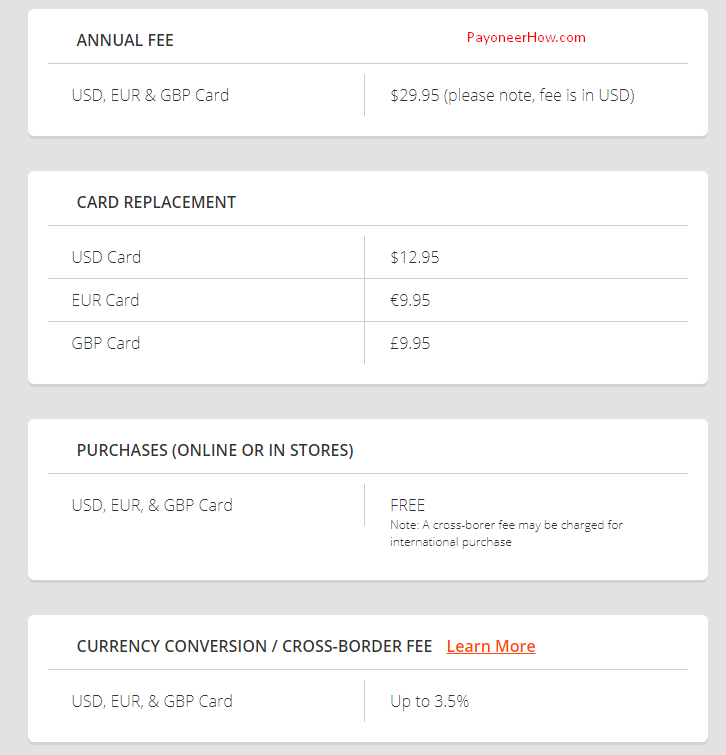This screenshot has width=726, height=755.
Task: Click USD, EUR & GBP Card under Annual Fee
Action: [150, 96]
